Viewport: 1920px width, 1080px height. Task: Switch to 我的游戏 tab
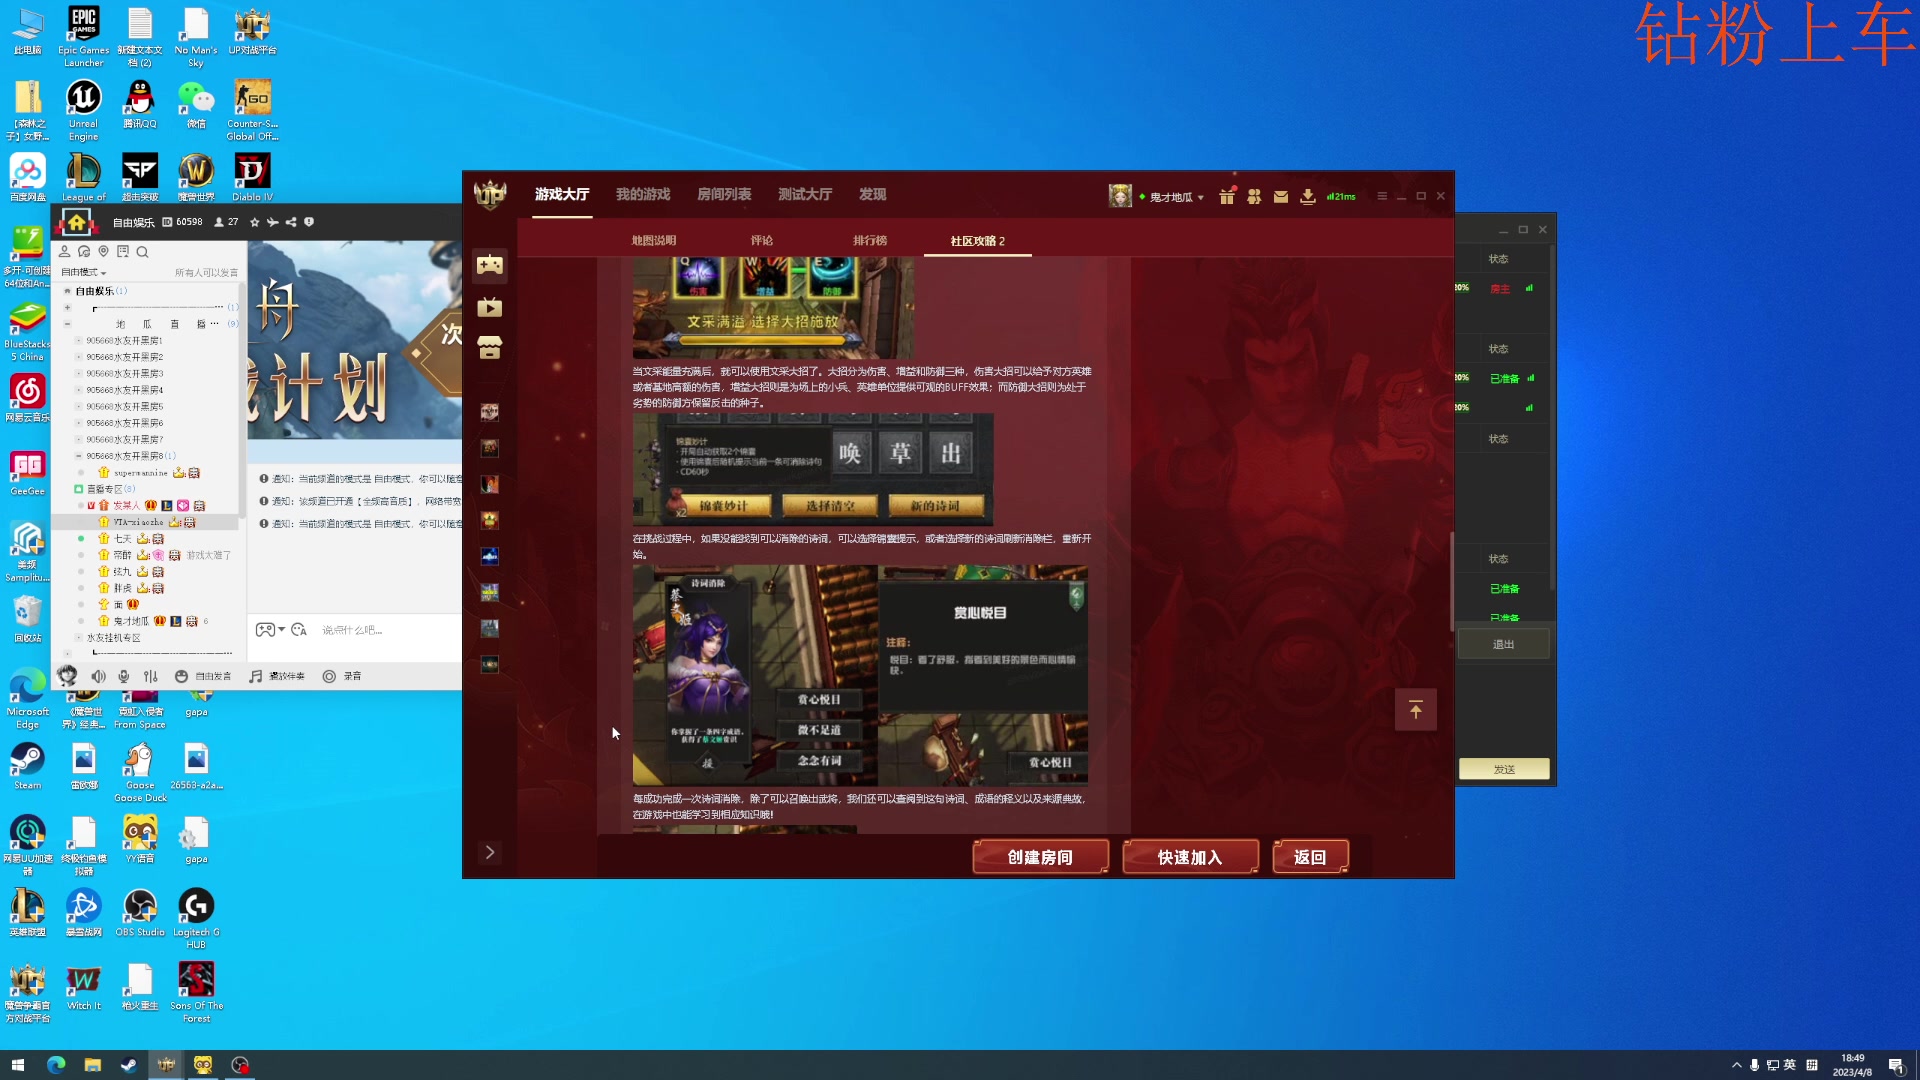[x=643, y=194]
